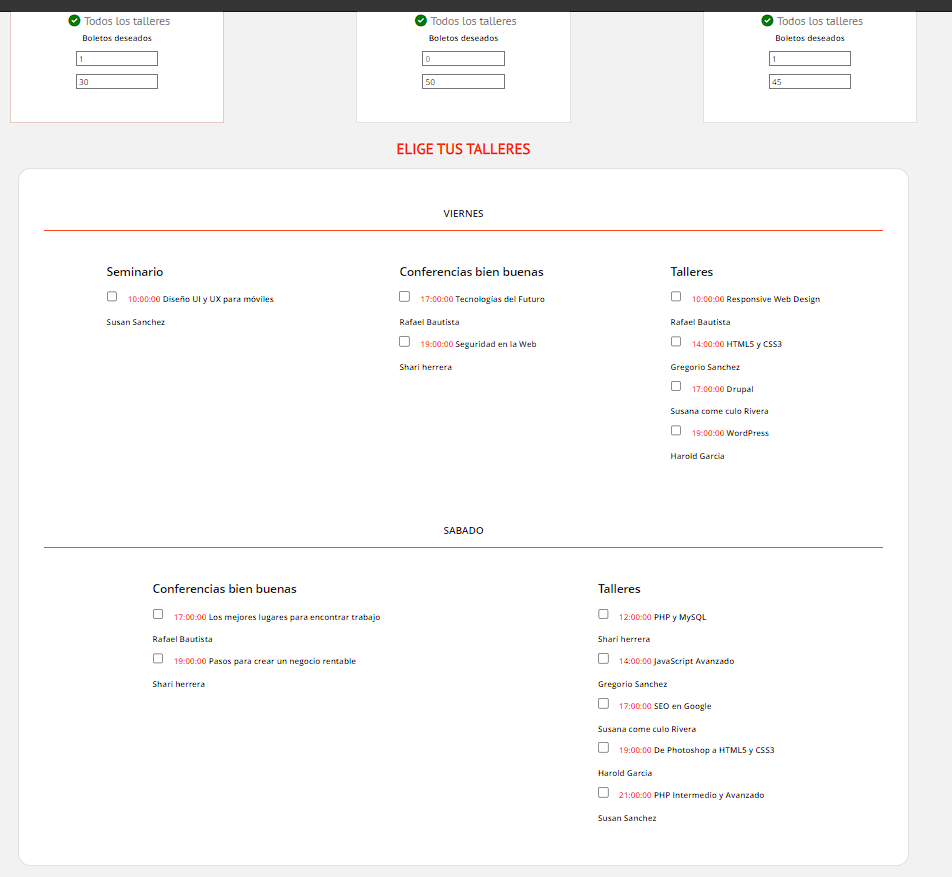The height and width of the screenshot is (877, 952).
Task: Check 'JavaScript Avanzado' workshop
Action: (603, 657)
